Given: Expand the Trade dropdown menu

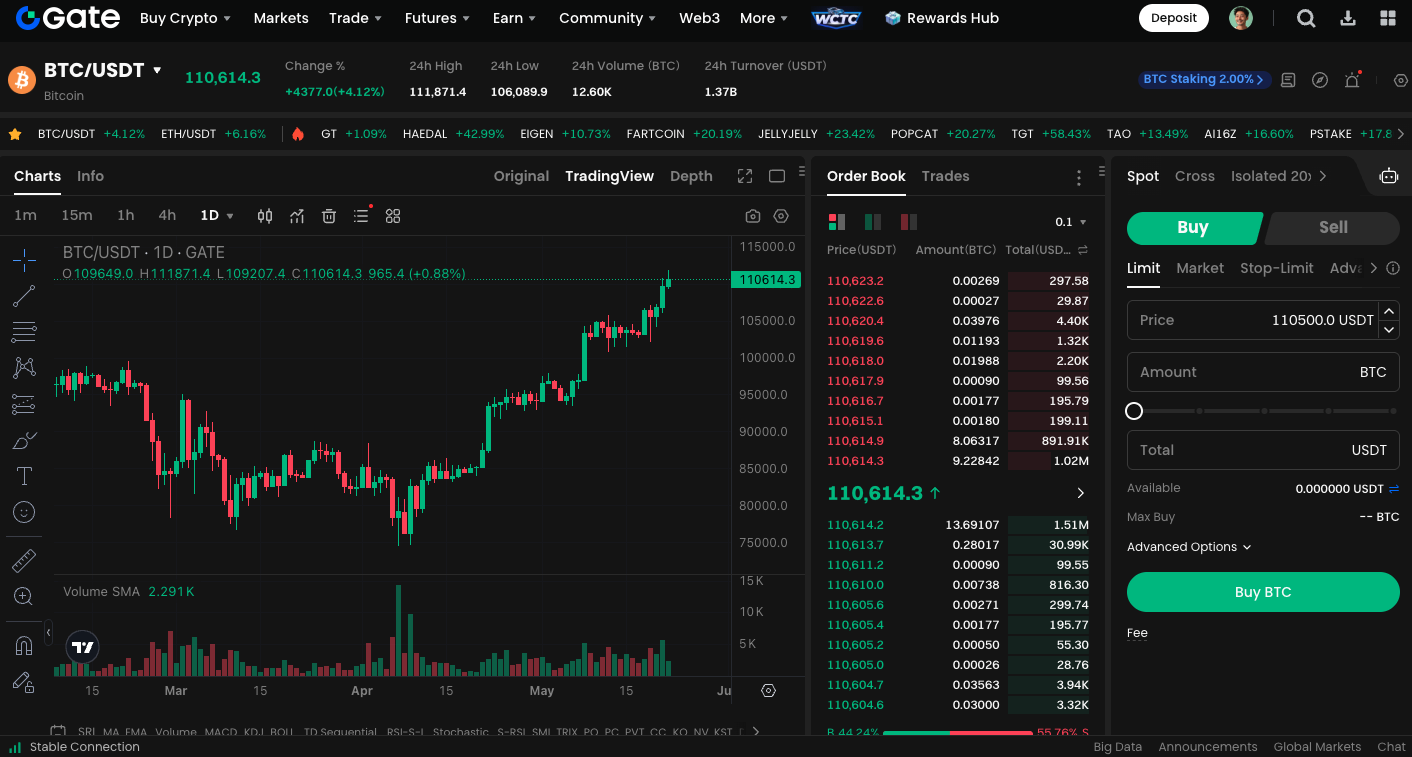Looking at the screenshot, I should tap(355, 18).
